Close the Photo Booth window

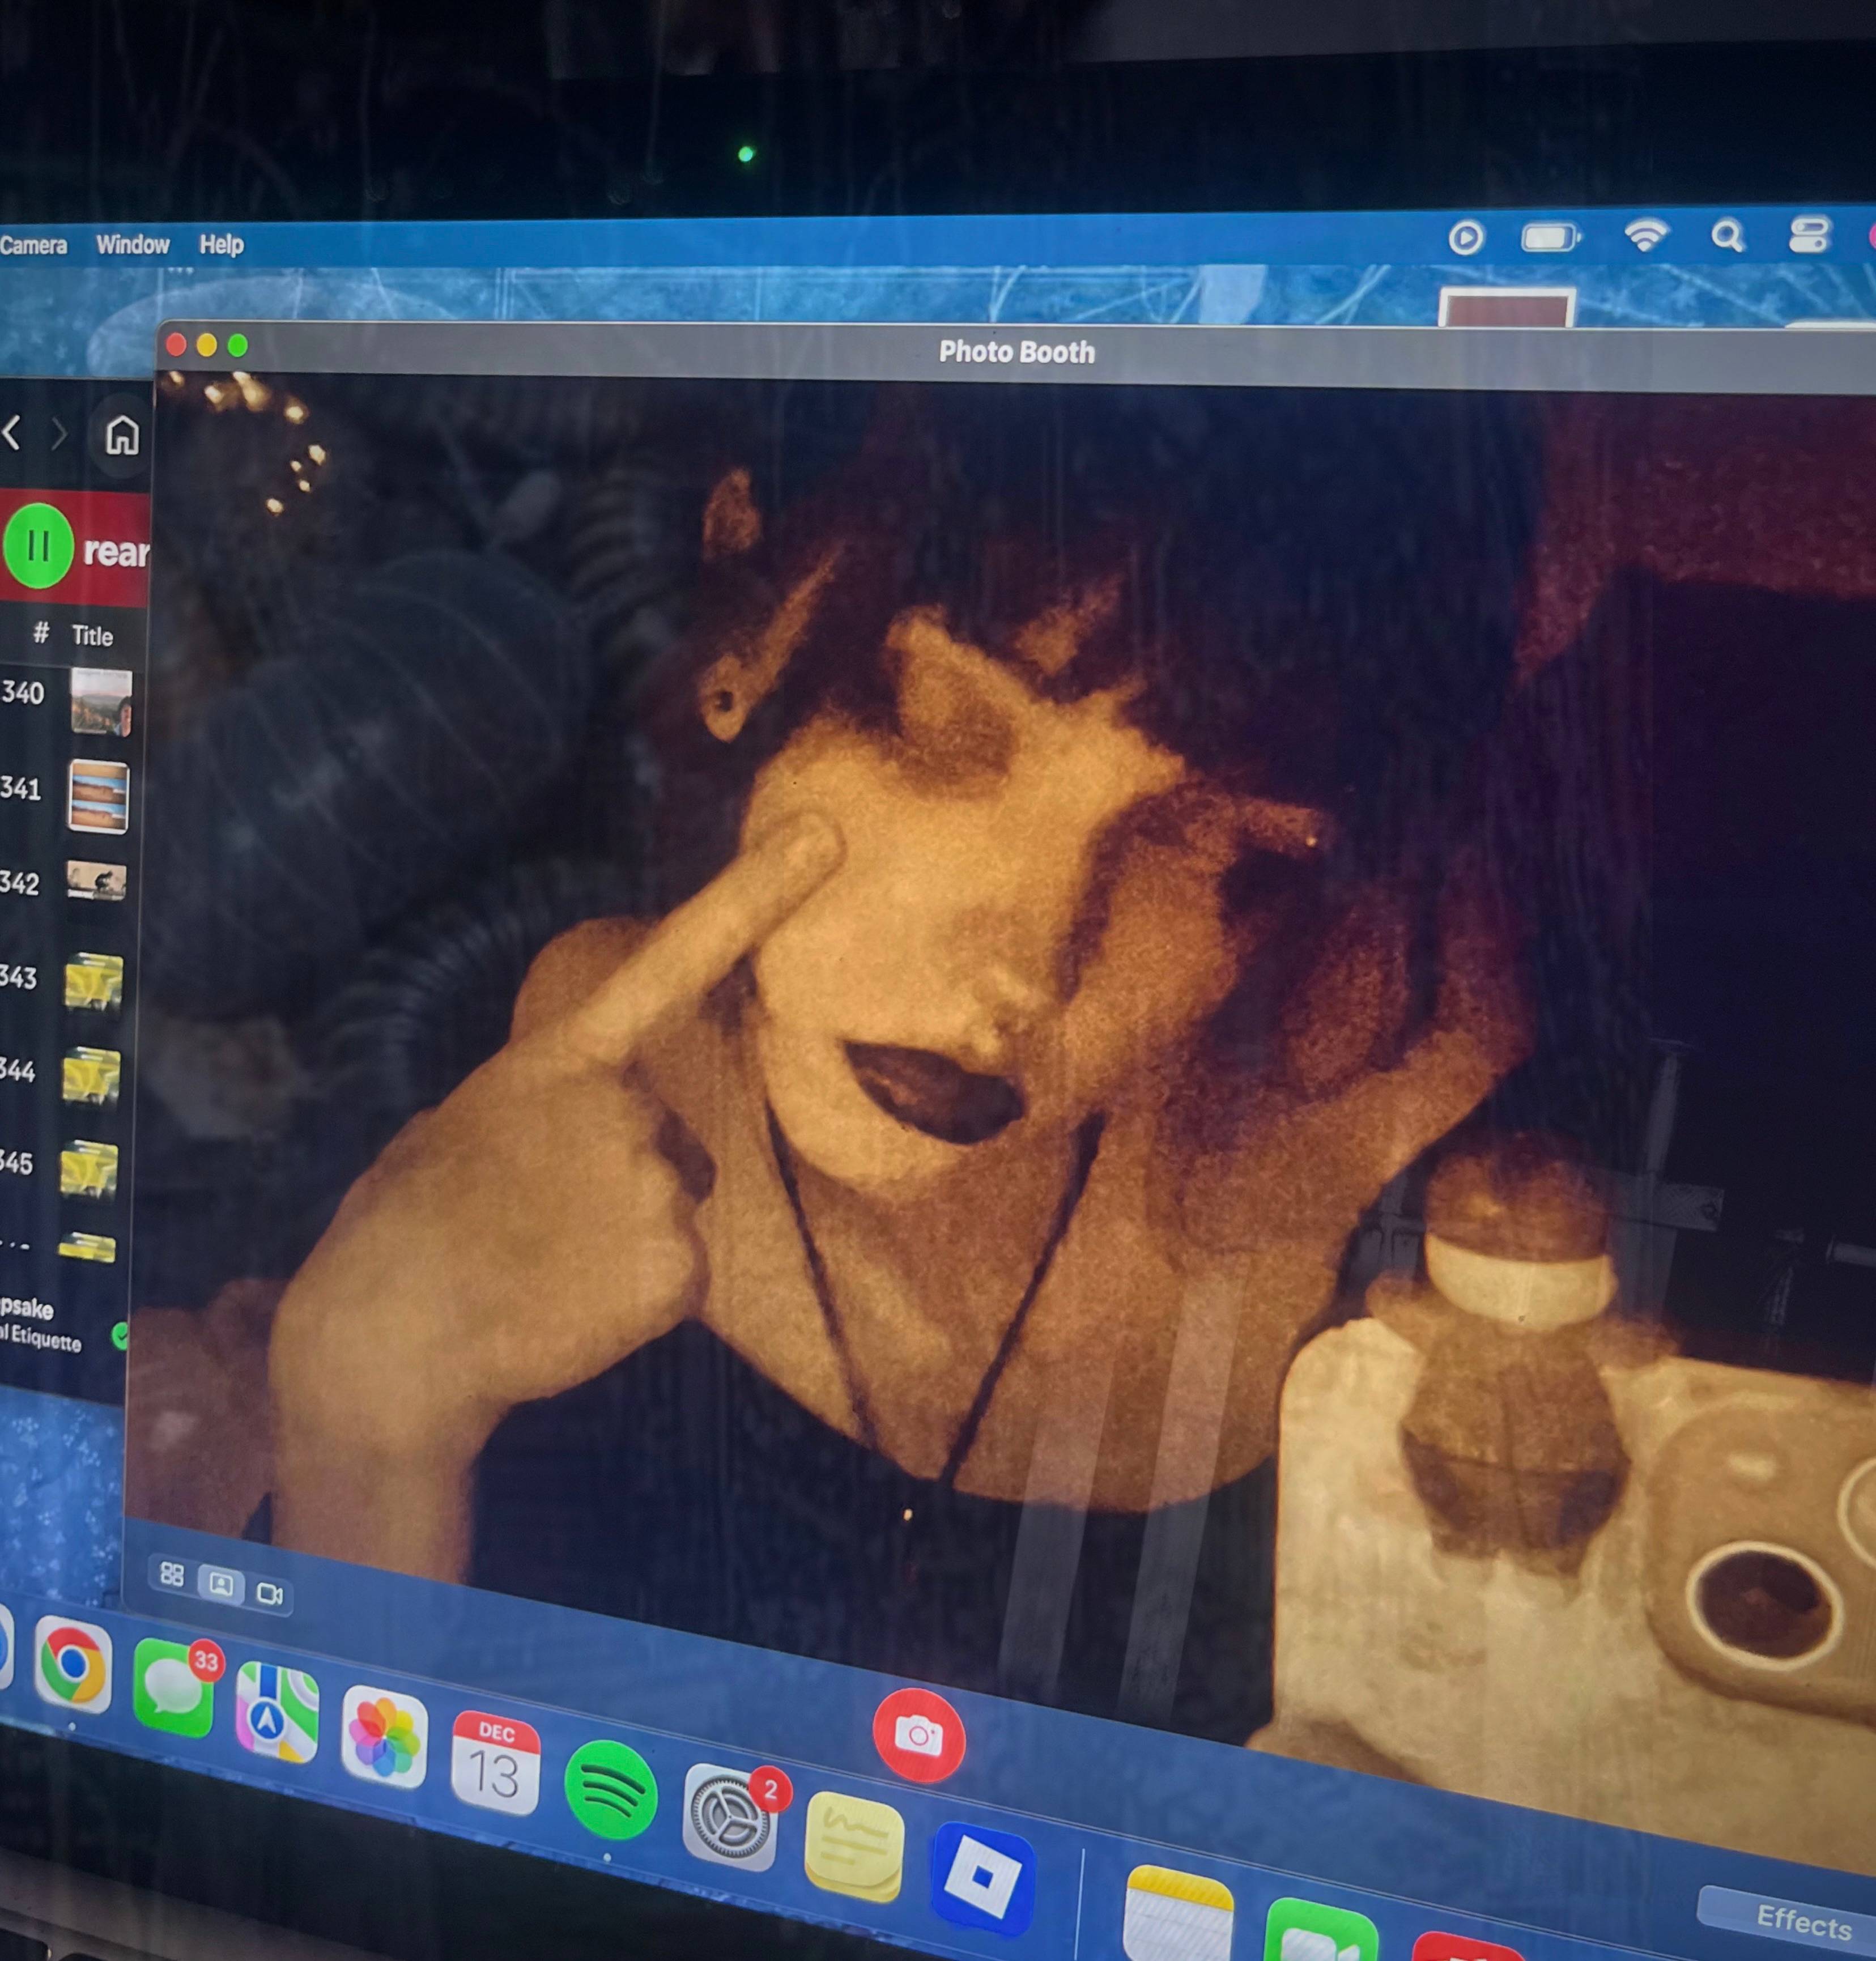pos(176,345)
